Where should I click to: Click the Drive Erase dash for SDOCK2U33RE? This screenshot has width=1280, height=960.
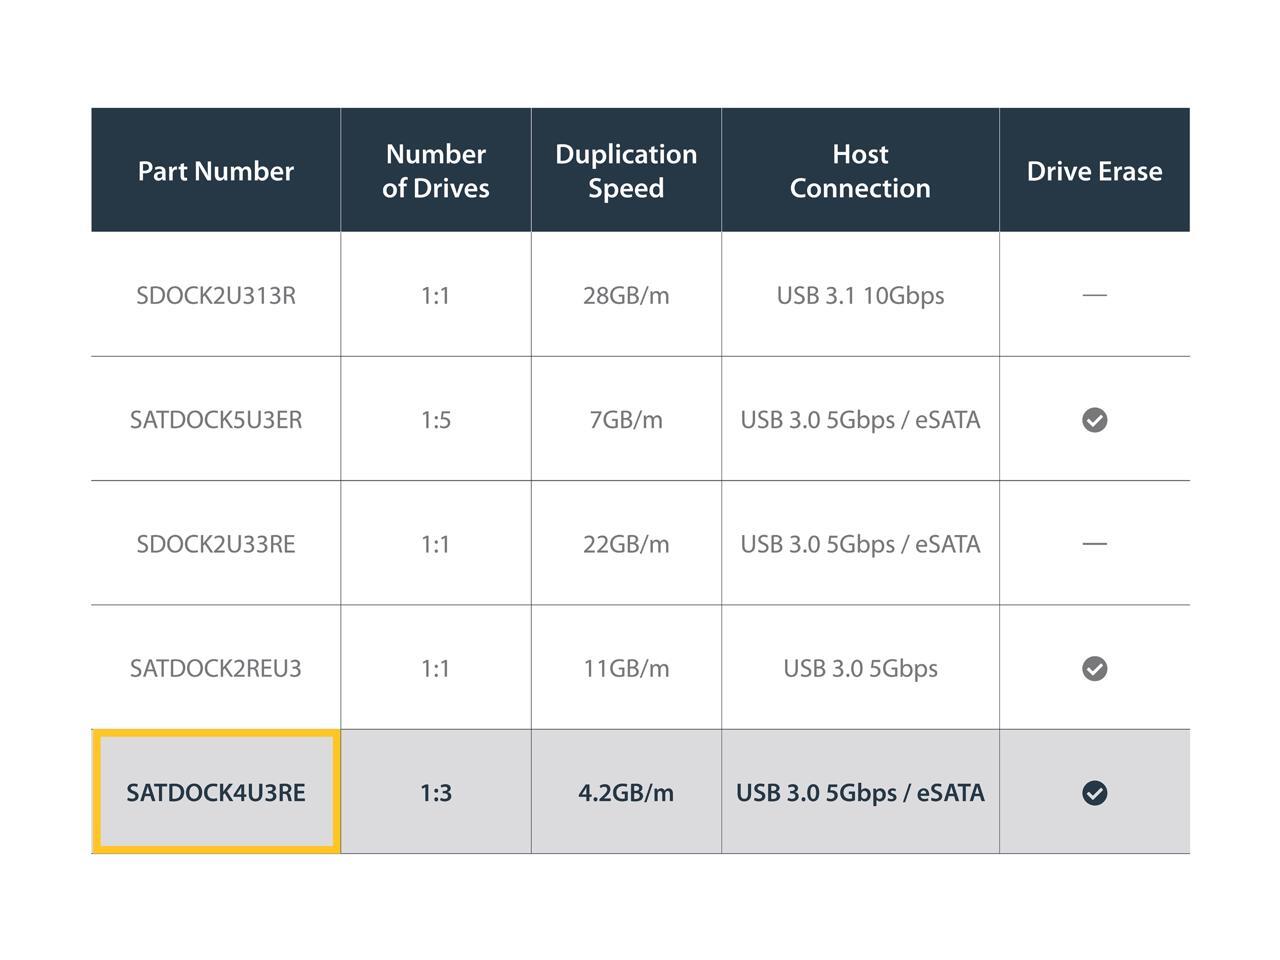(x=1094, y=544)
